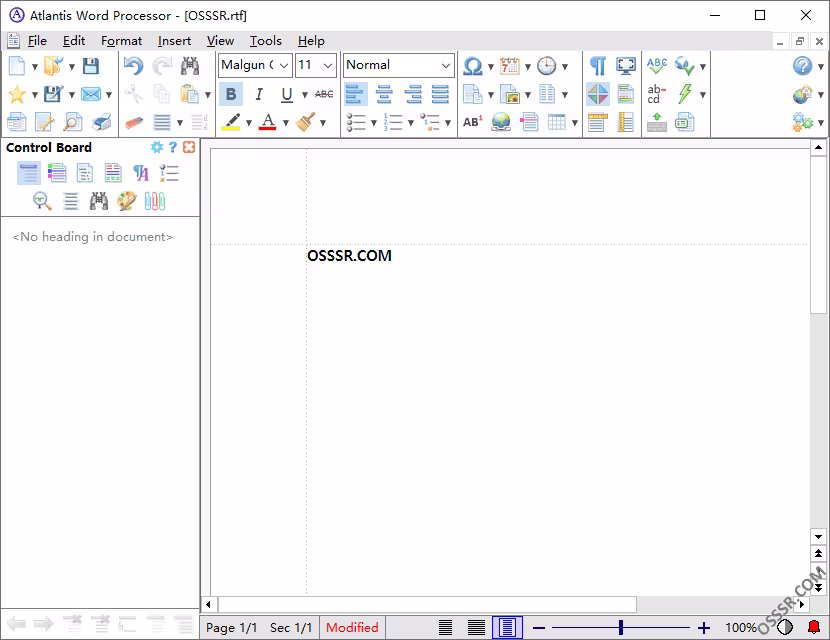Close the Control Board panel
This screenshot has width=830, height=640.
(x=189, y=147)
